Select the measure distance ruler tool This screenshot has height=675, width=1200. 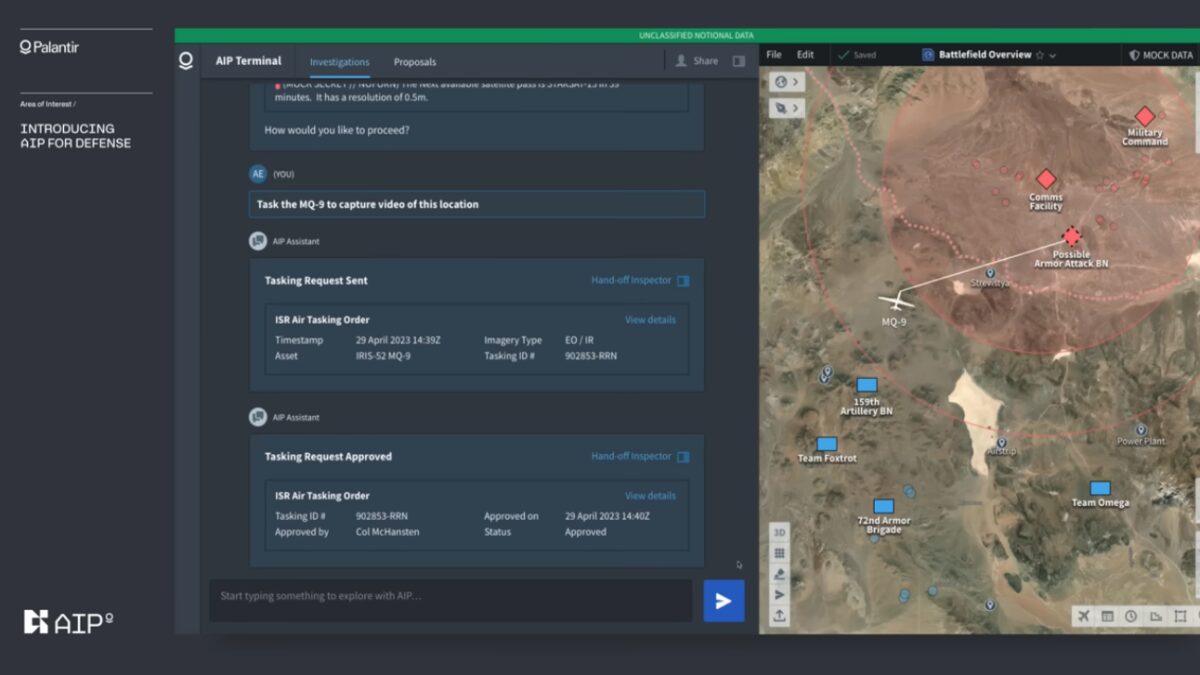(1155, 616)
